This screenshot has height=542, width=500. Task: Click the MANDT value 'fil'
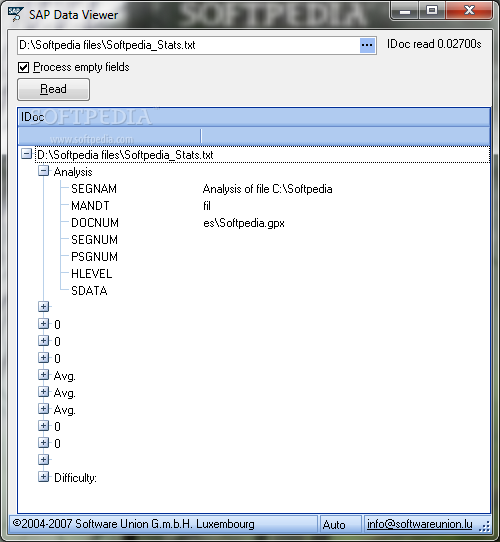tap(206, 206)
